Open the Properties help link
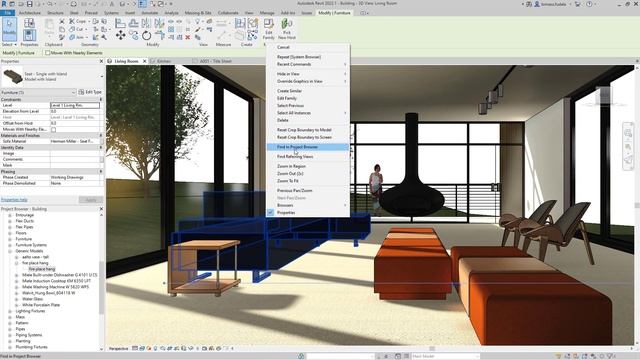Image resolution: width=640 pixels, height=360 pixels. pos(14,200)
